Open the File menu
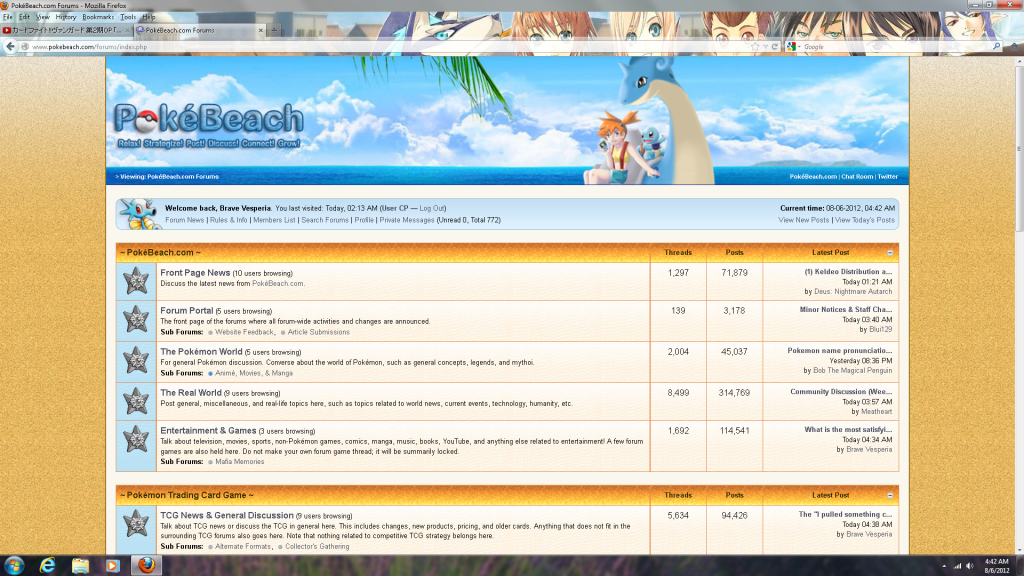This screenshot has width=1024, height=576. click(x=8, y=17)
